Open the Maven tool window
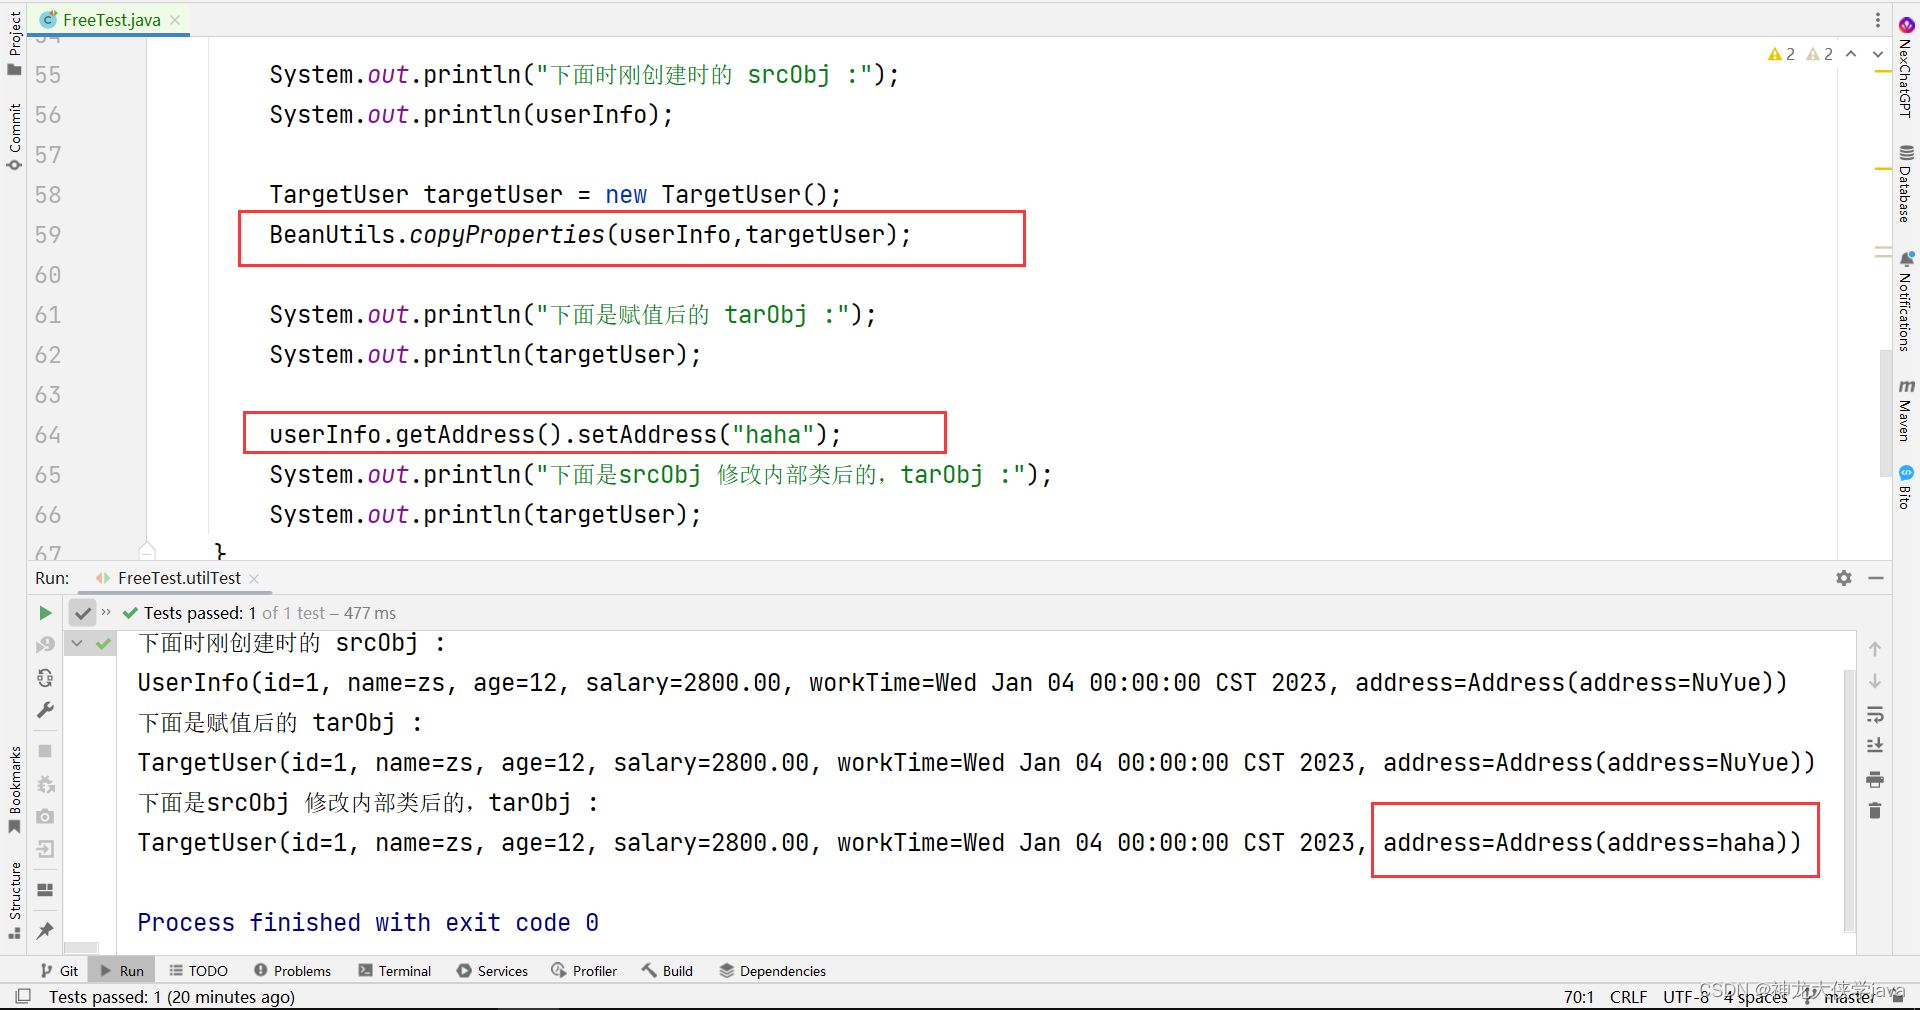This screenshot has width=1920, height=1010. [1906, 410]
